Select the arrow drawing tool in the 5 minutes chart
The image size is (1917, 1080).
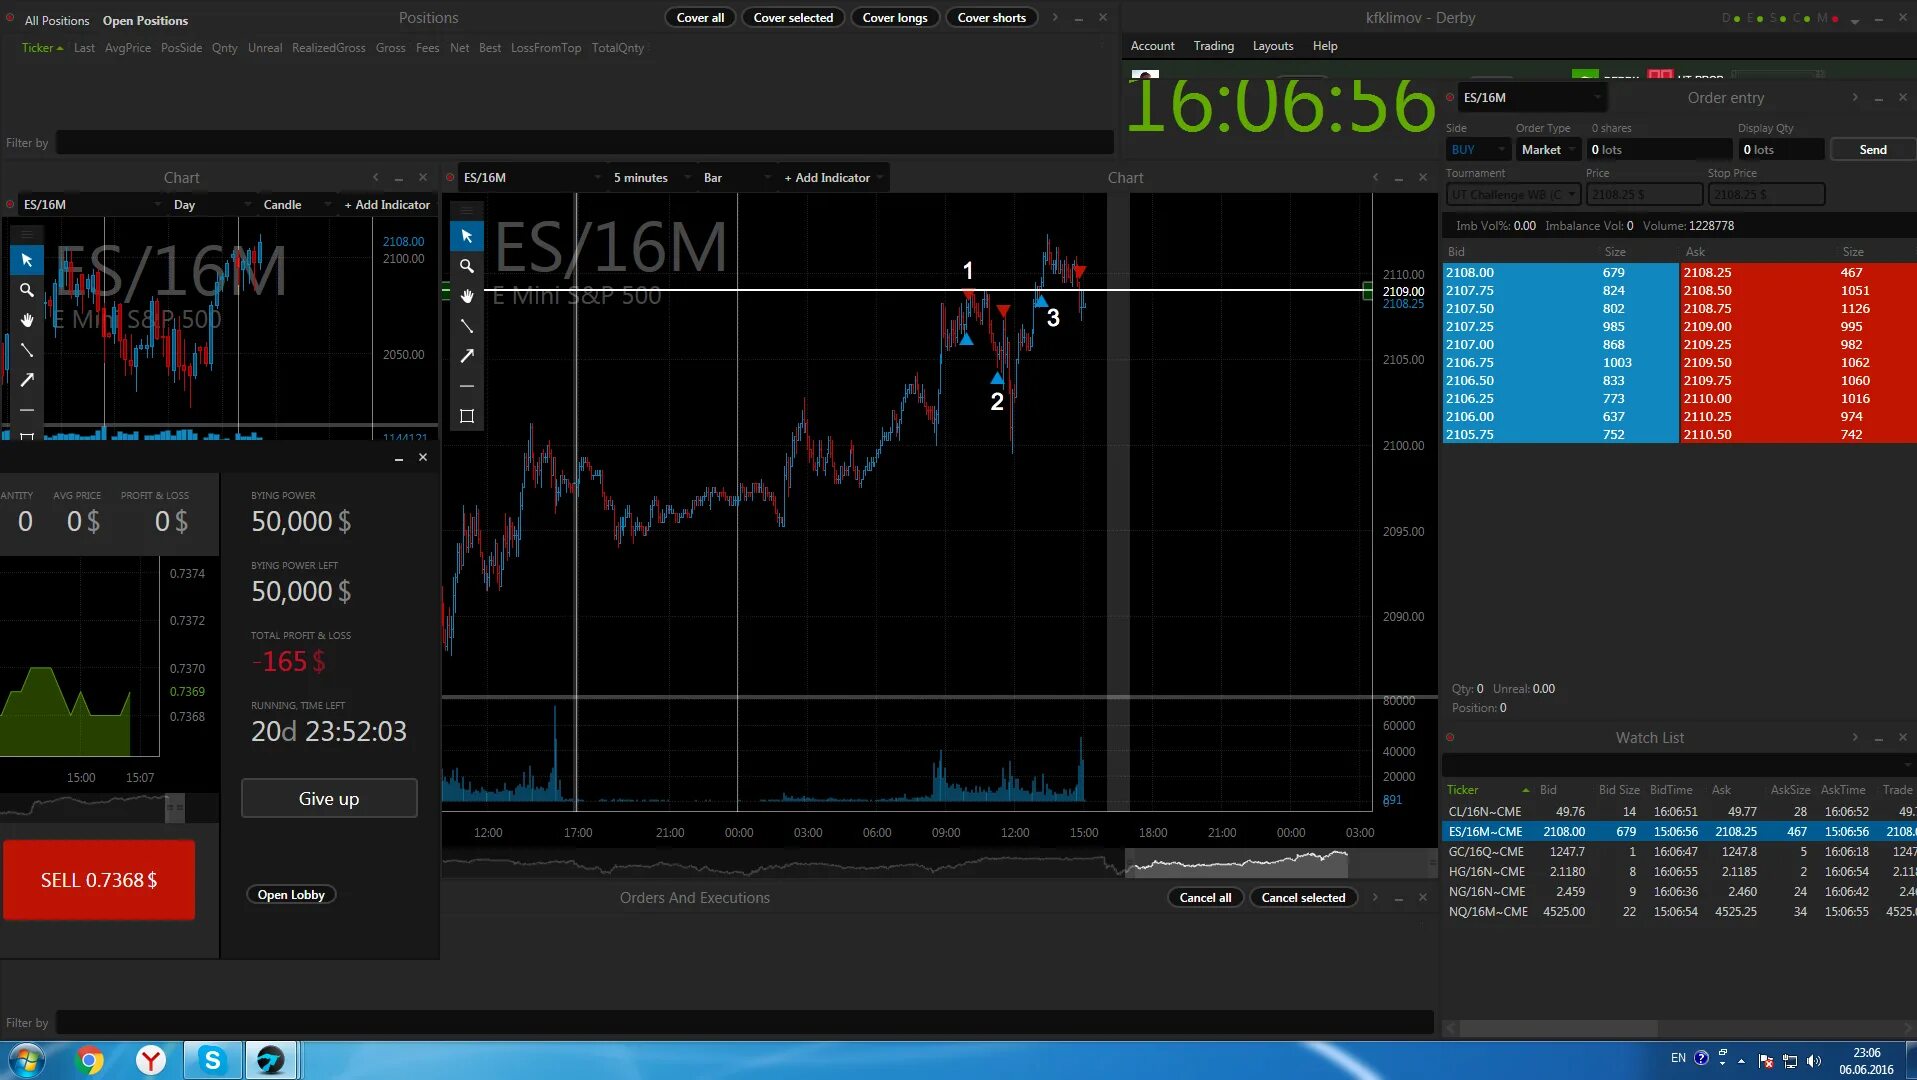pyautogui.click(x=467, y=356)
